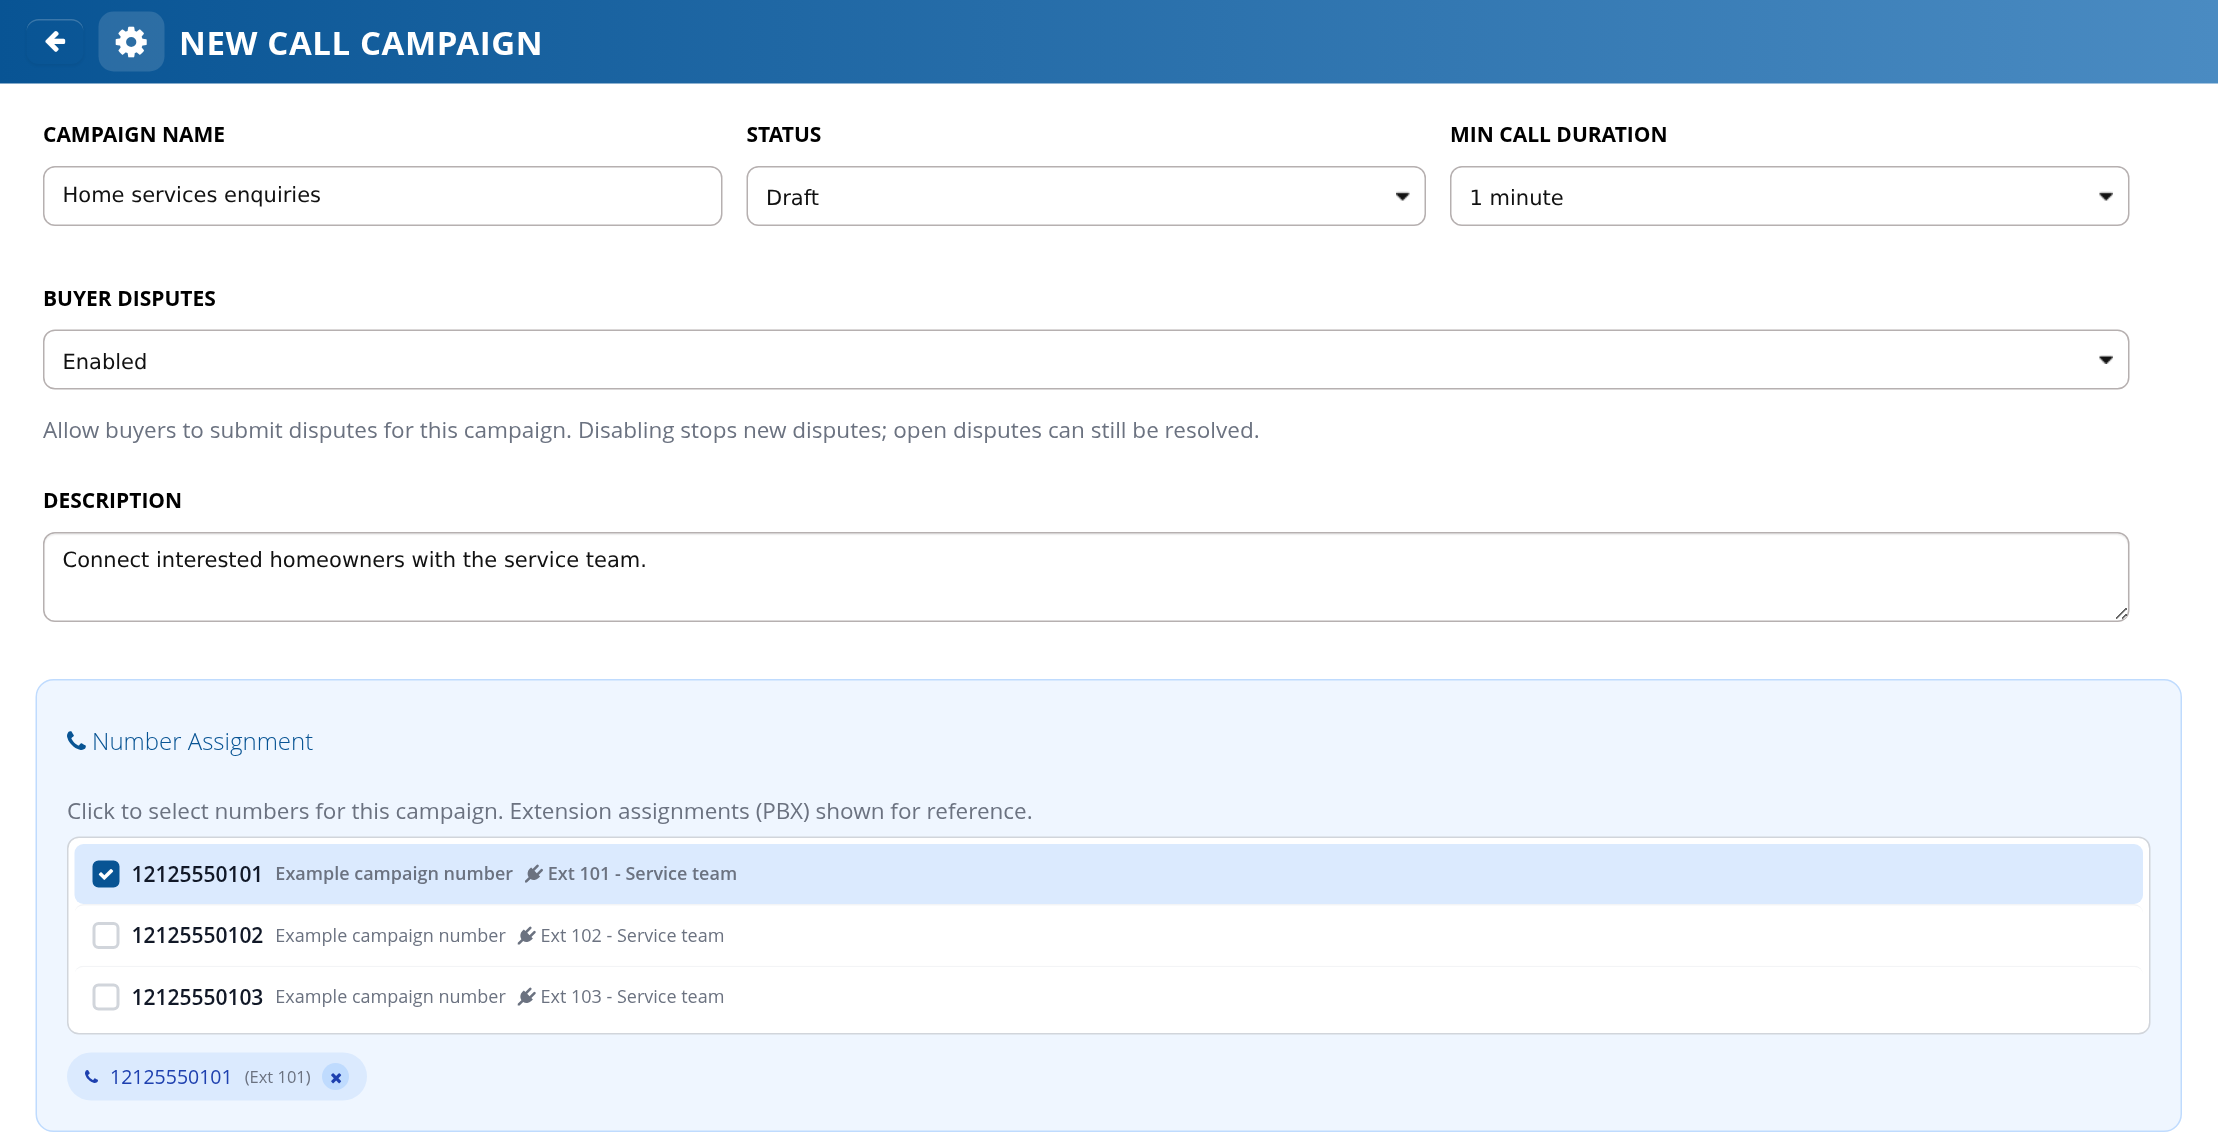
Task: Click plug icon beside Ext 101
Action: click(x=534, y=874)
